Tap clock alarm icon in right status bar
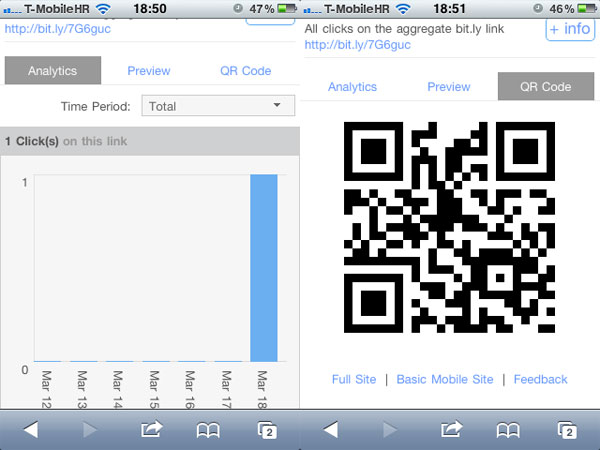 [x=538, y=8]
